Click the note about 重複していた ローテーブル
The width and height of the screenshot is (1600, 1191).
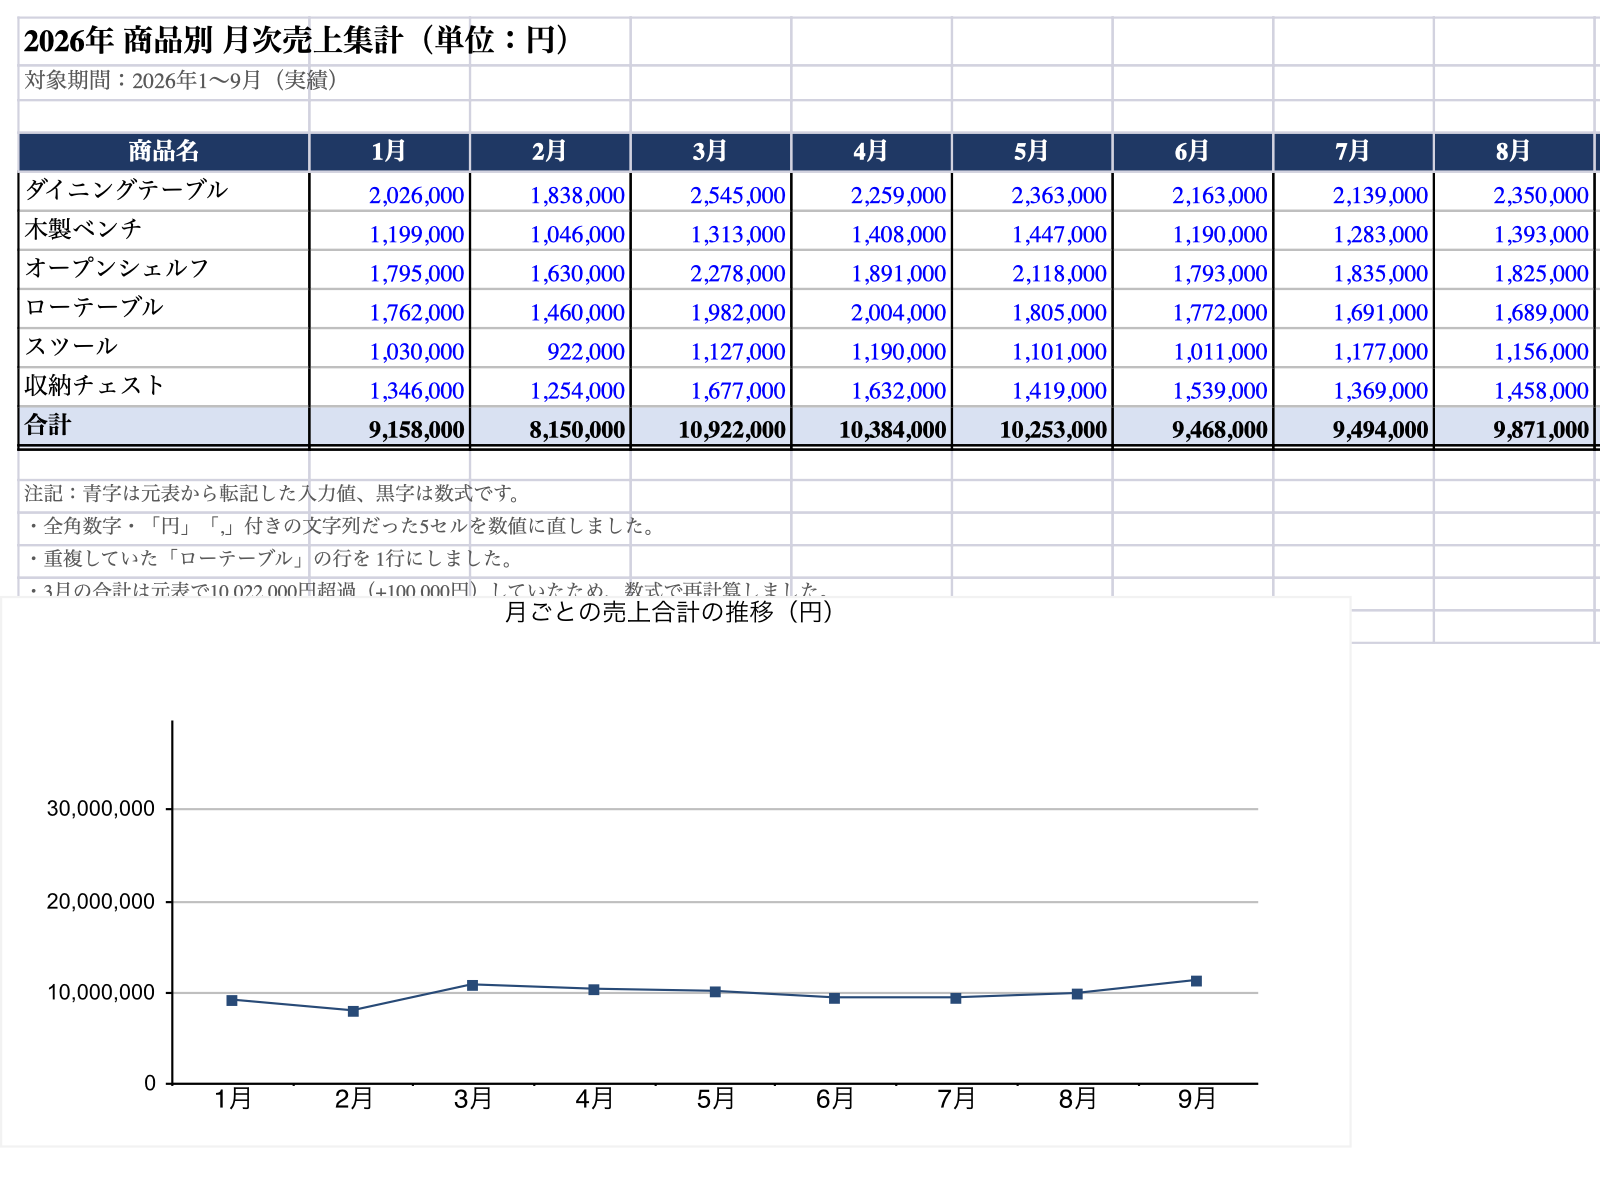point(270,558)
